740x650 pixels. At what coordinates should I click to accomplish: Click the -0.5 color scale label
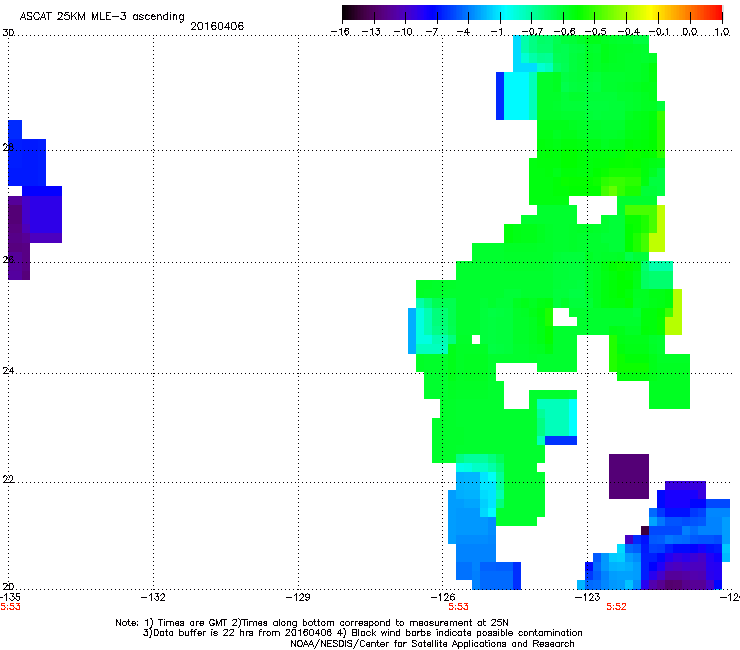pos(596,32)
